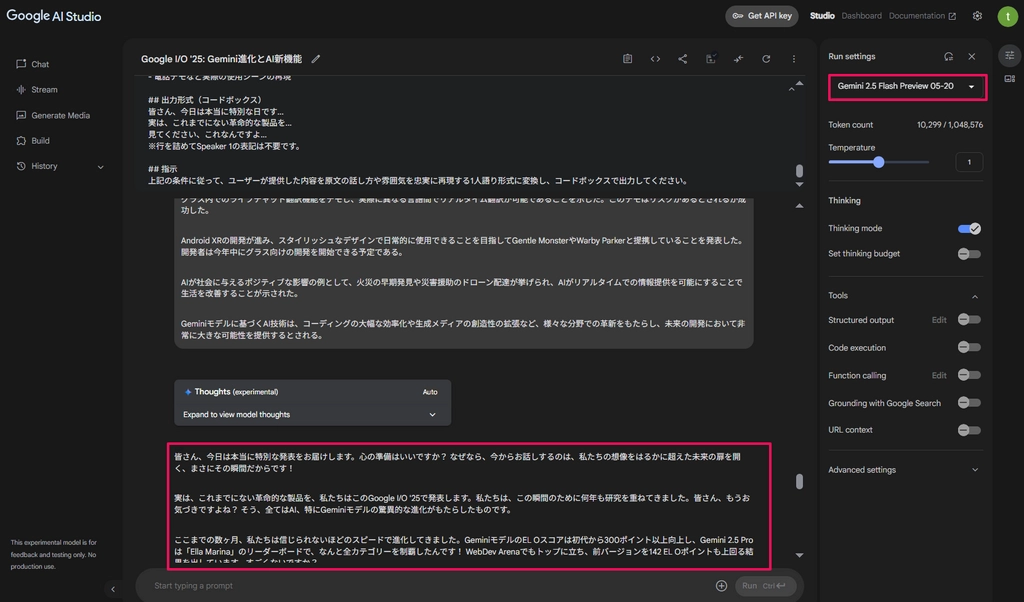Expand the History section chevron
The width and height of the screenshot is (1024, 602).
pos(101,166)
